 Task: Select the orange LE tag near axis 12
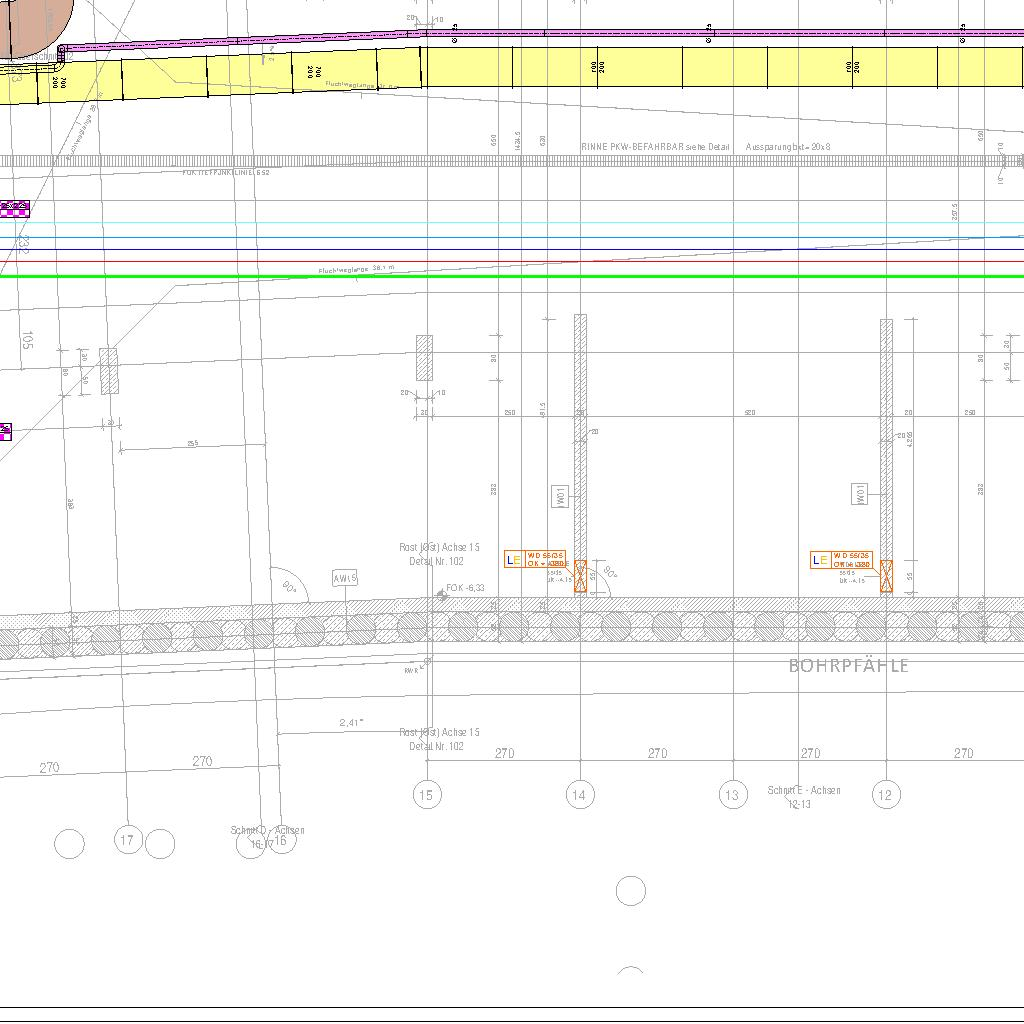819,560
